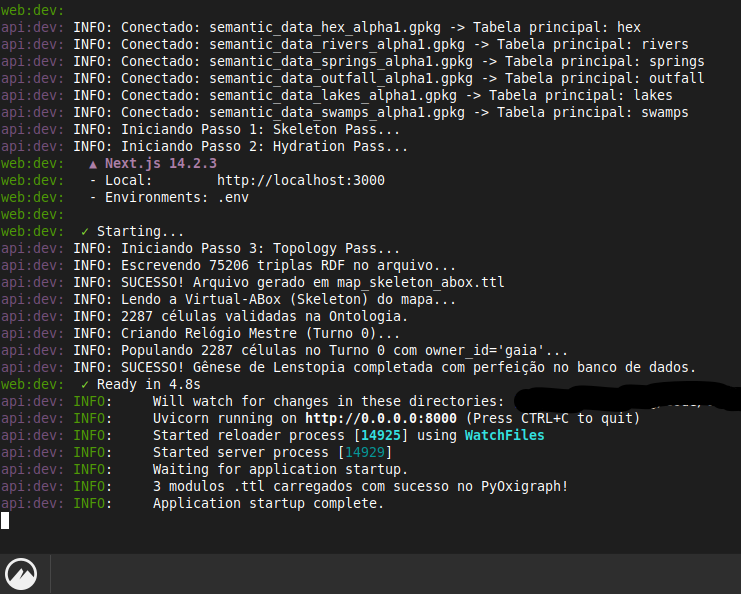Click reloader process ID 14925
The image size is (741, 594).
coord(381,436)
